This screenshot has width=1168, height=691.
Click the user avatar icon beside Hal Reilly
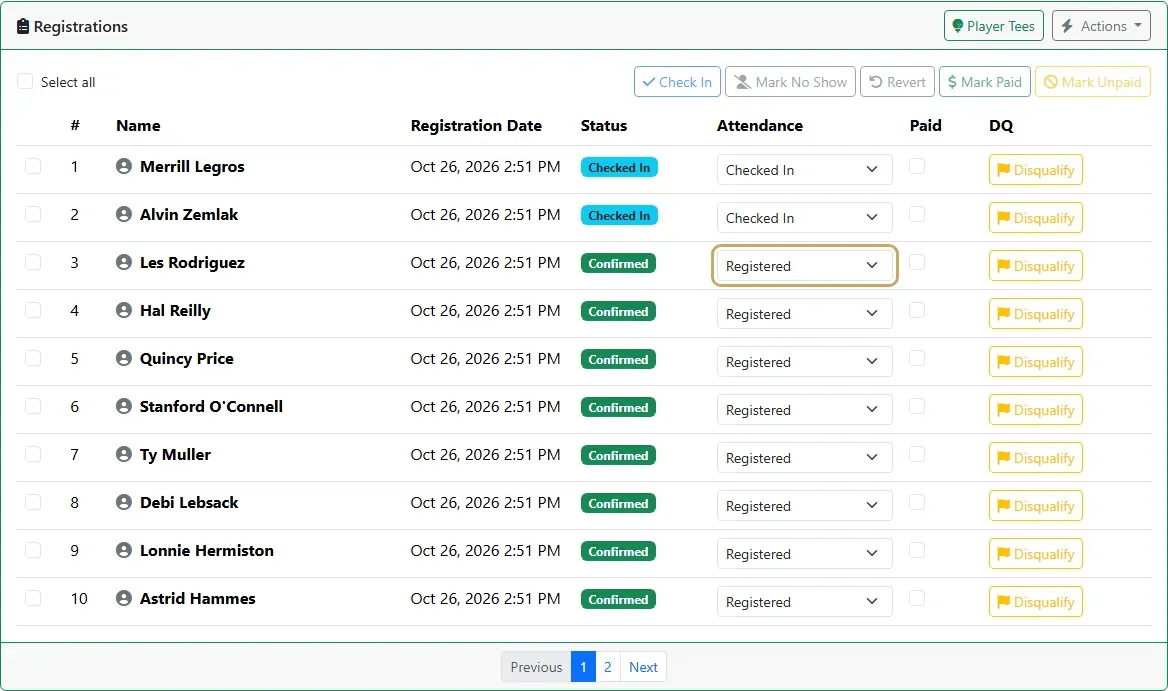coord(124,311)
